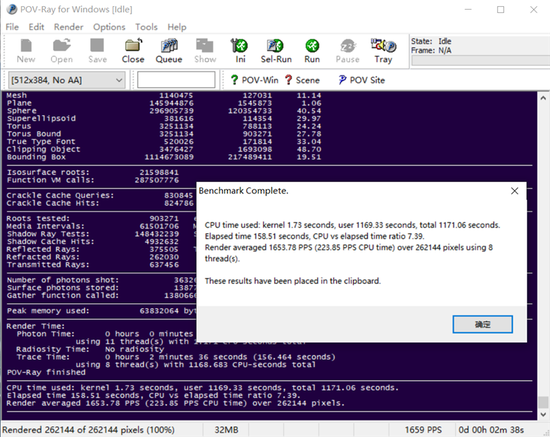The width and height of the screenshot is (550, 437).
Task: Click the Show render window icon
Action: 205,51
